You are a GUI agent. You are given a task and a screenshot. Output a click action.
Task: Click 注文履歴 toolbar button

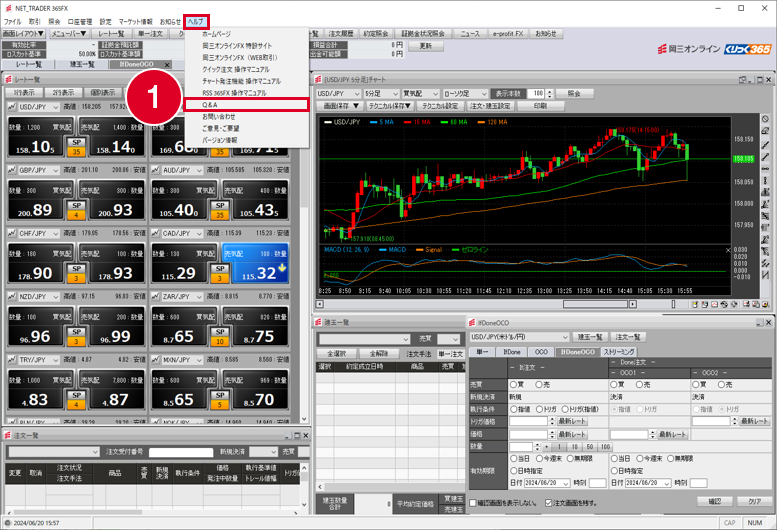340,34
